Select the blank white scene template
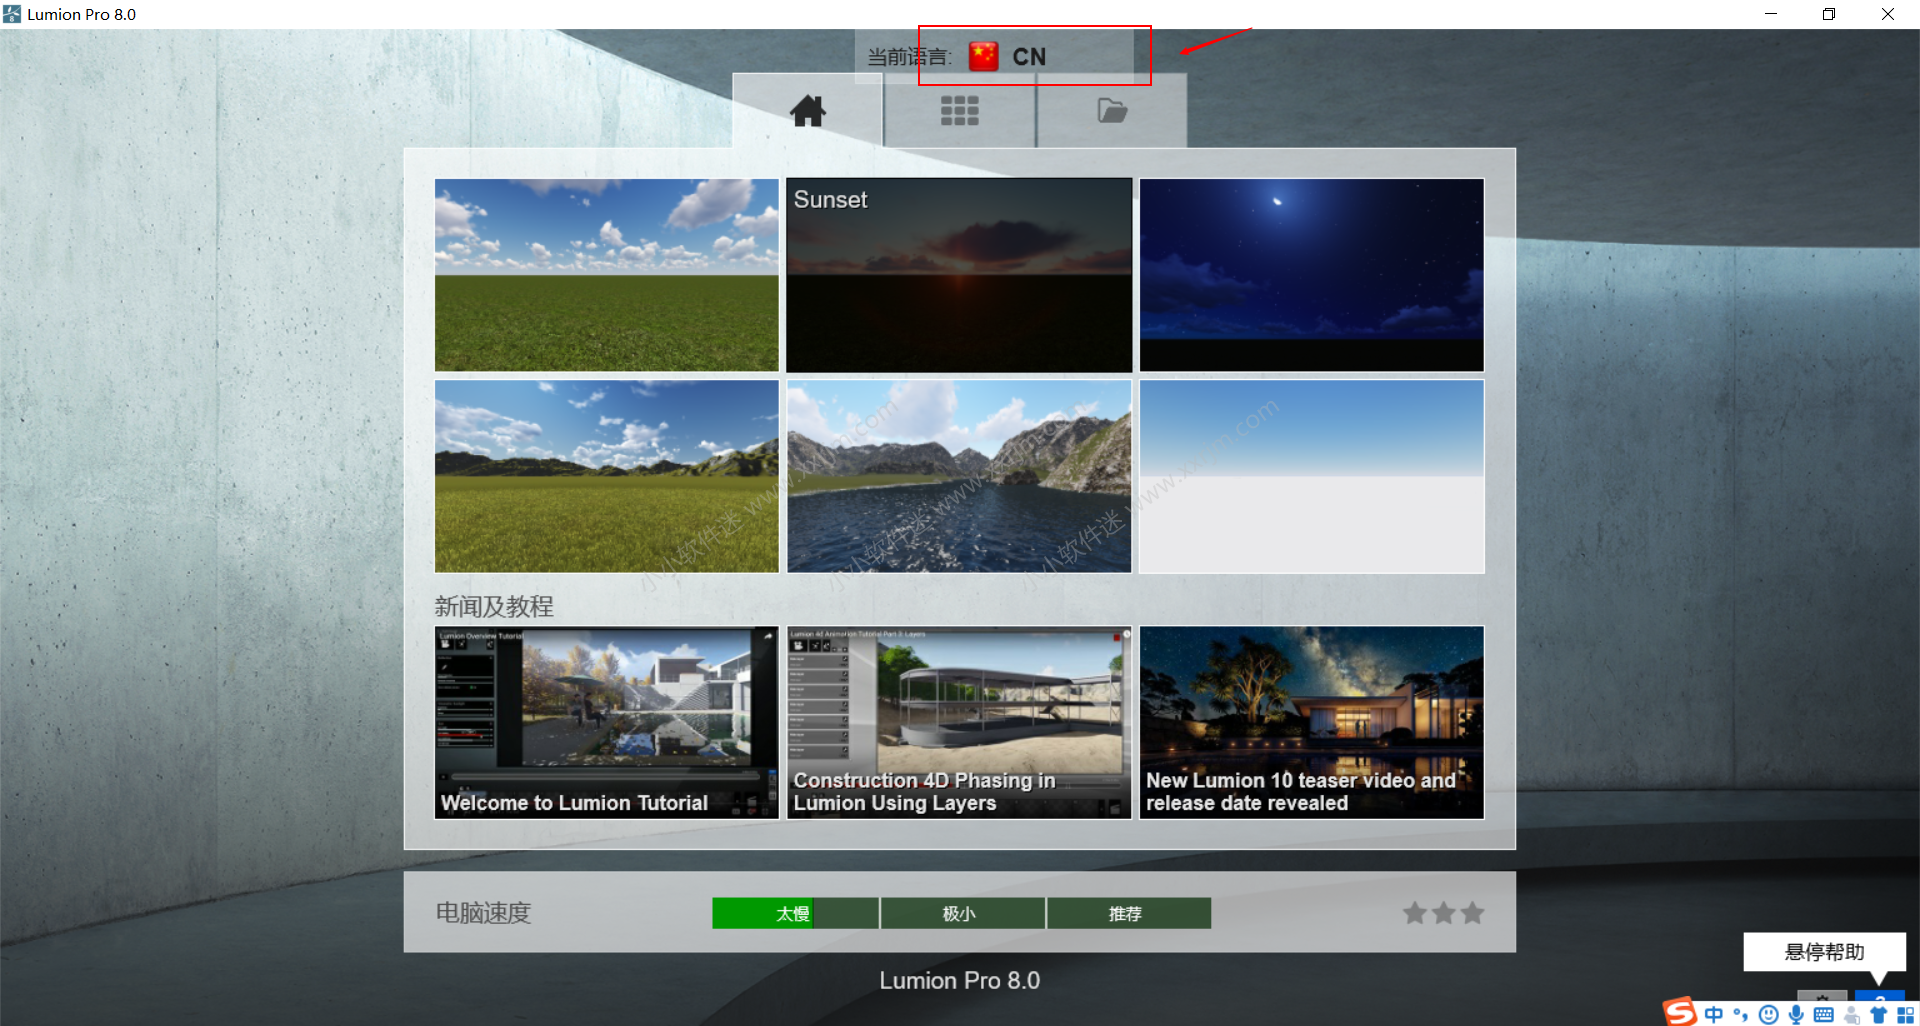The image size is (1920, 1026). [x=1312, y=476]
